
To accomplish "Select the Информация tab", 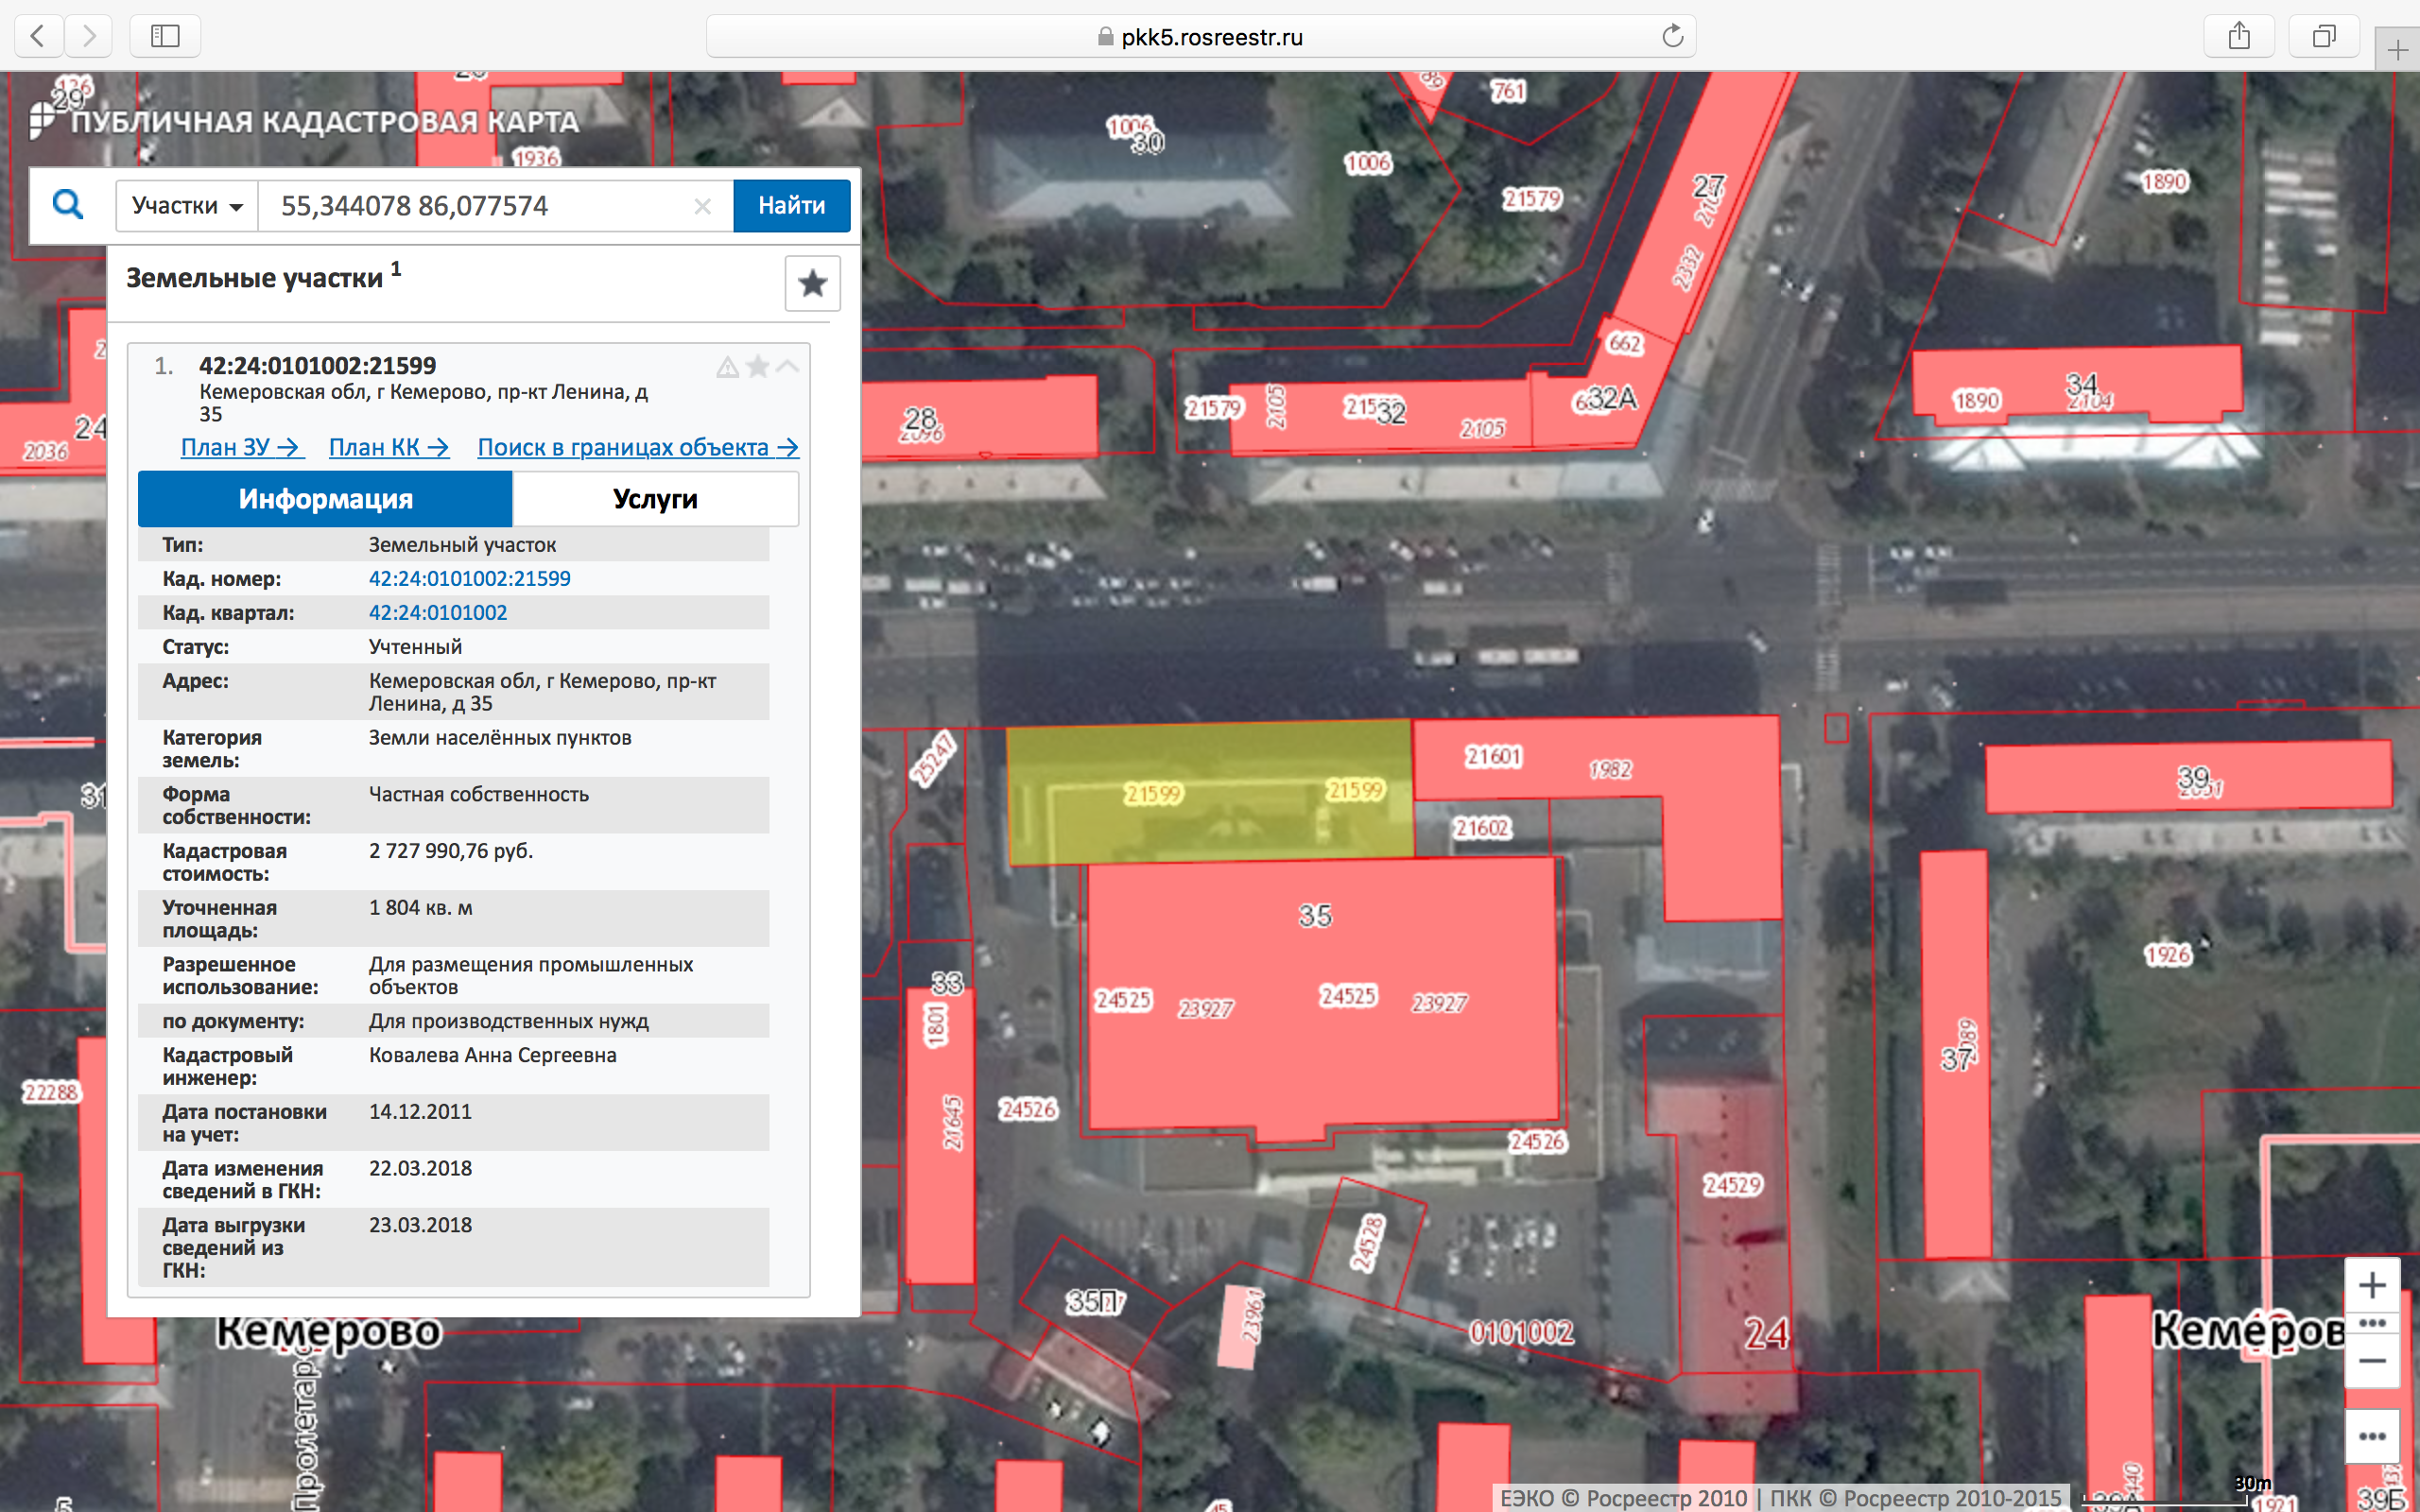I will tap(325, 499).
